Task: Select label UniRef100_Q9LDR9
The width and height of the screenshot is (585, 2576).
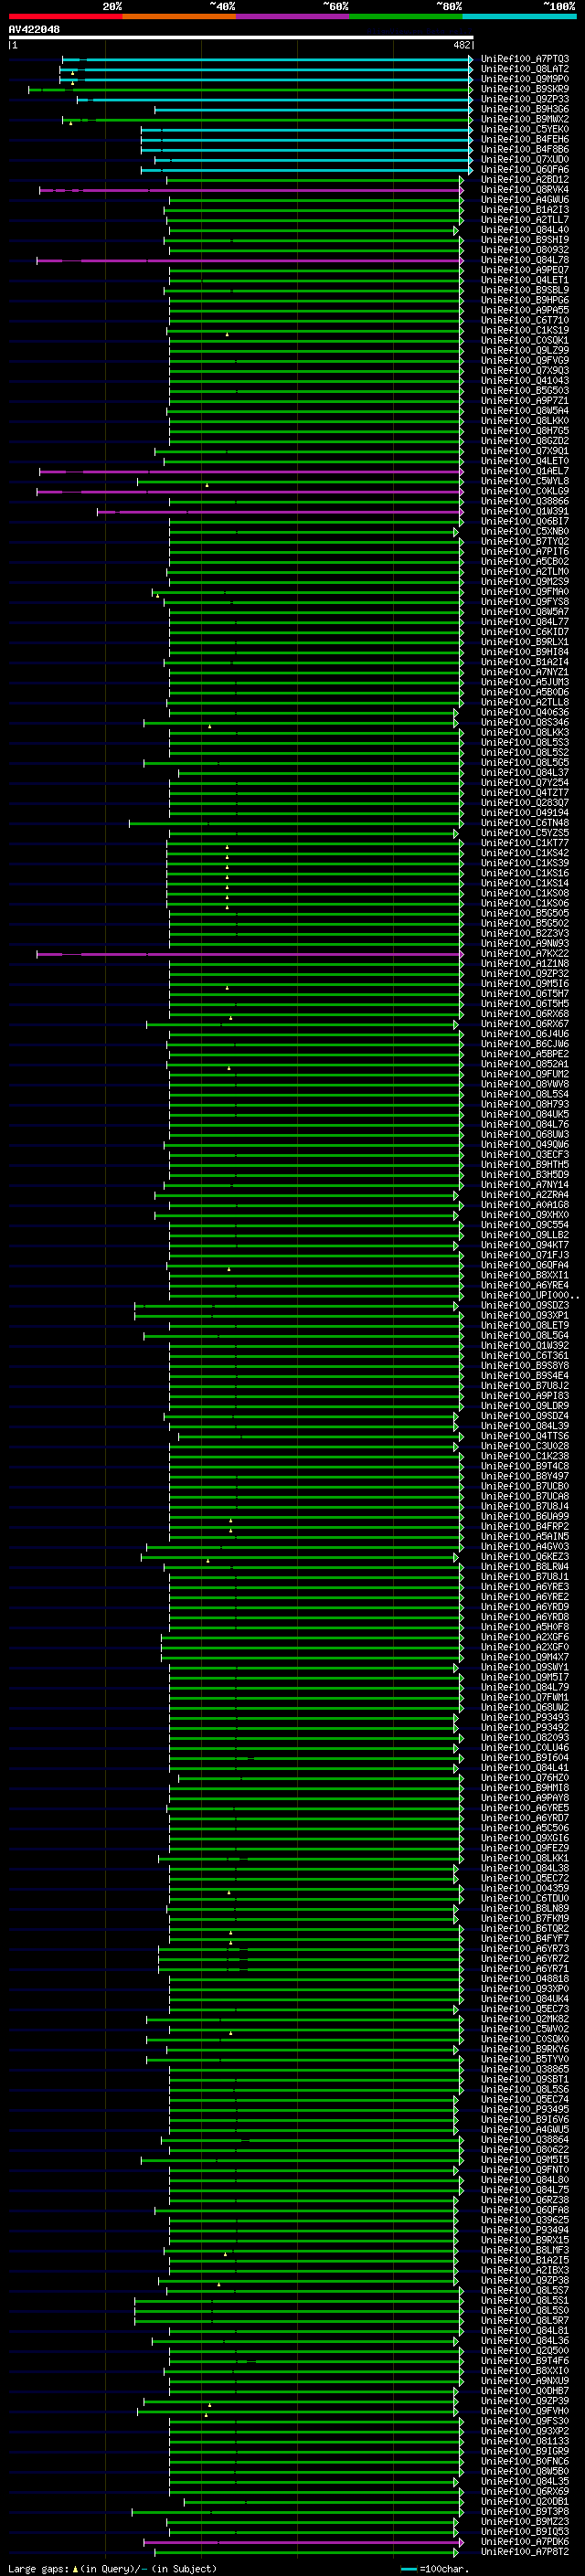Action: point(525,1406)
